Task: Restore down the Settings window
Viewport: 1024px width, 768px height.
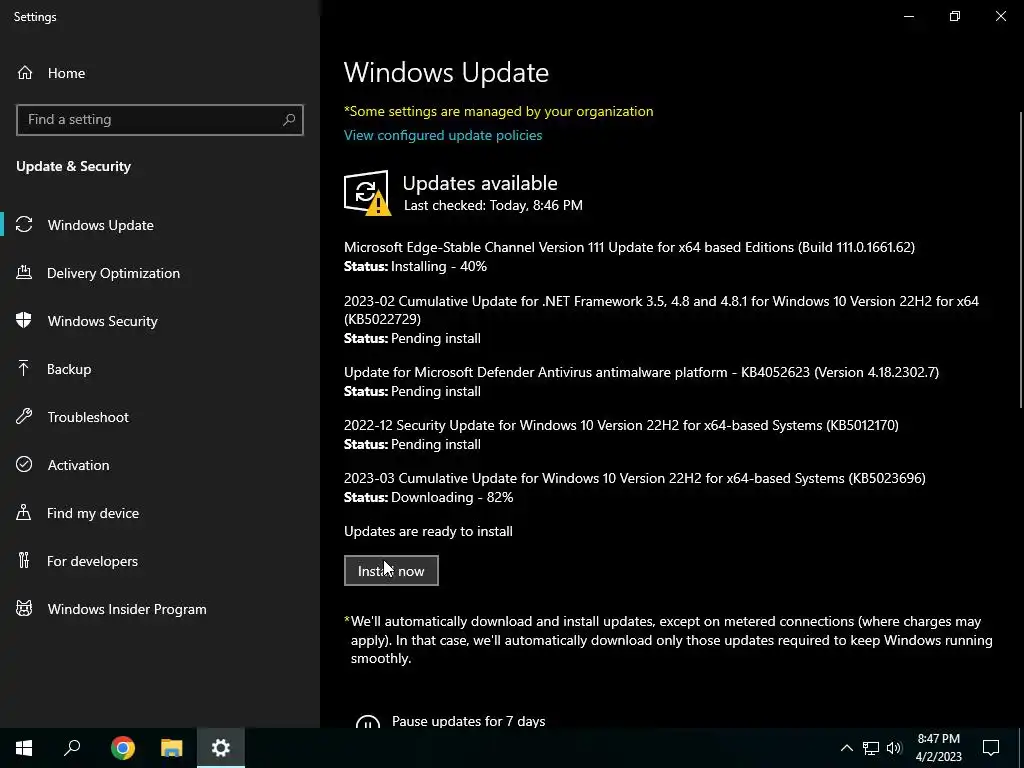Action: tap(955, 16)
